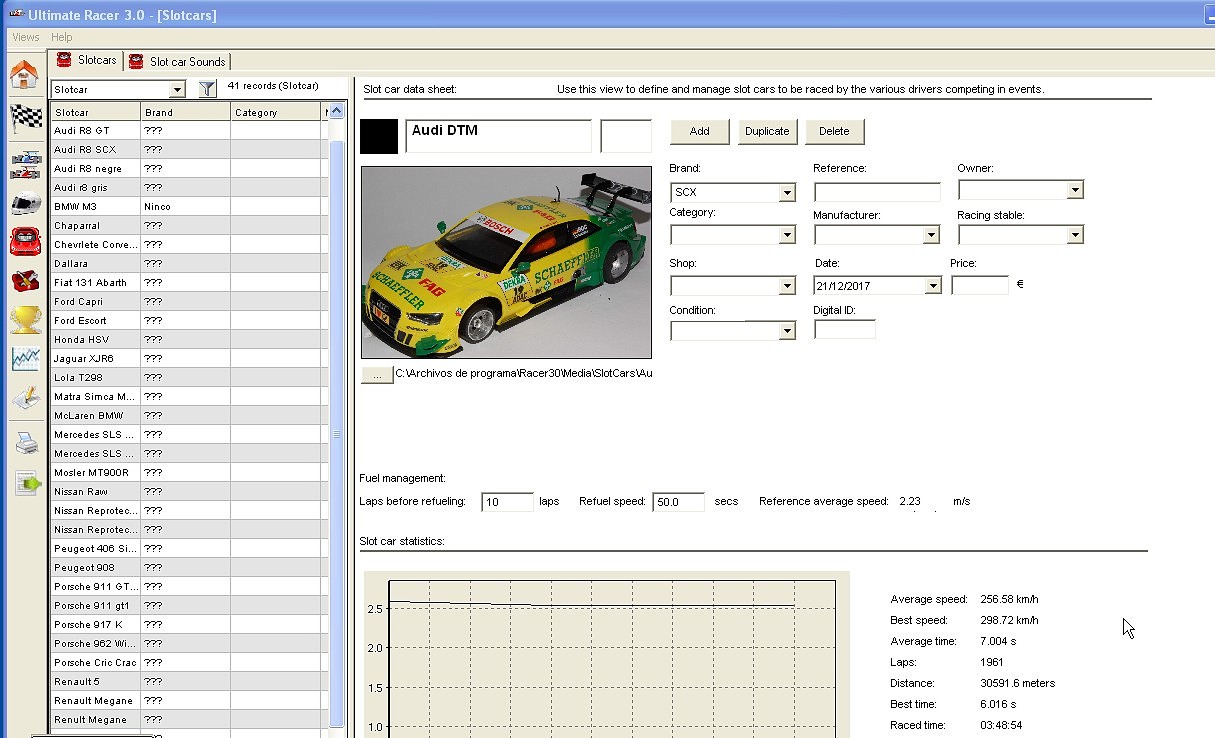Expand the Owner dropdown
1215x738 pixels.
pos(1075,190)
